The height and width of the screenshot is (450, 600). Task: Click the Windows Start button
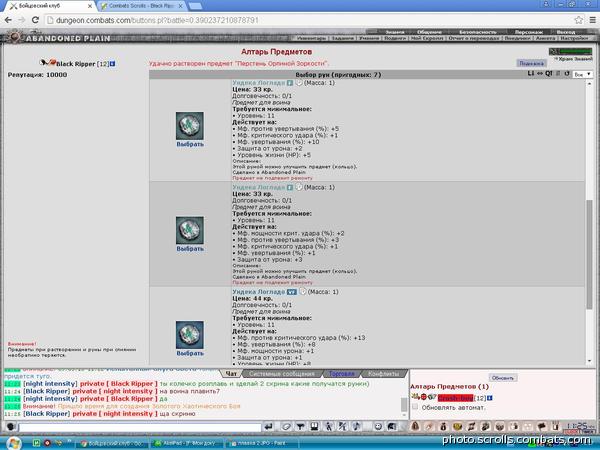coord(13,443)
